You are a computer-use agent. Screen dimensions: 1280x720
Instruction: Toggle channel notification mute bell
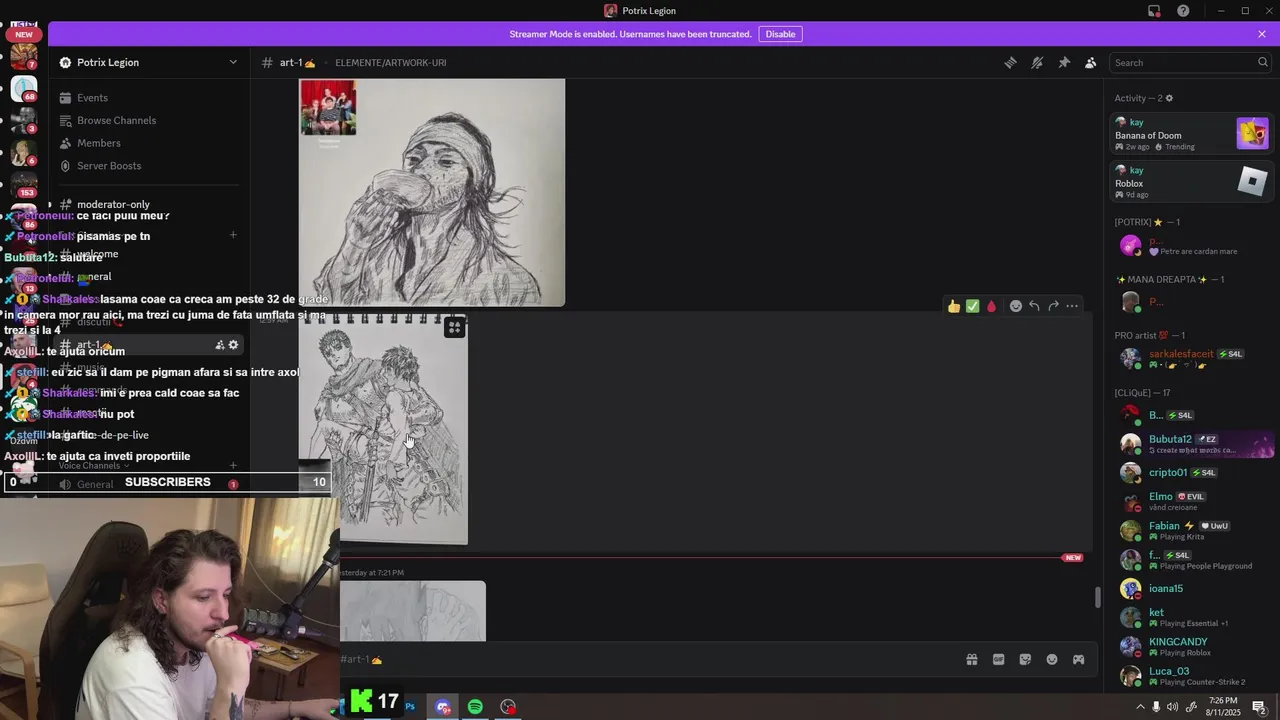[x=1037, y=62]
